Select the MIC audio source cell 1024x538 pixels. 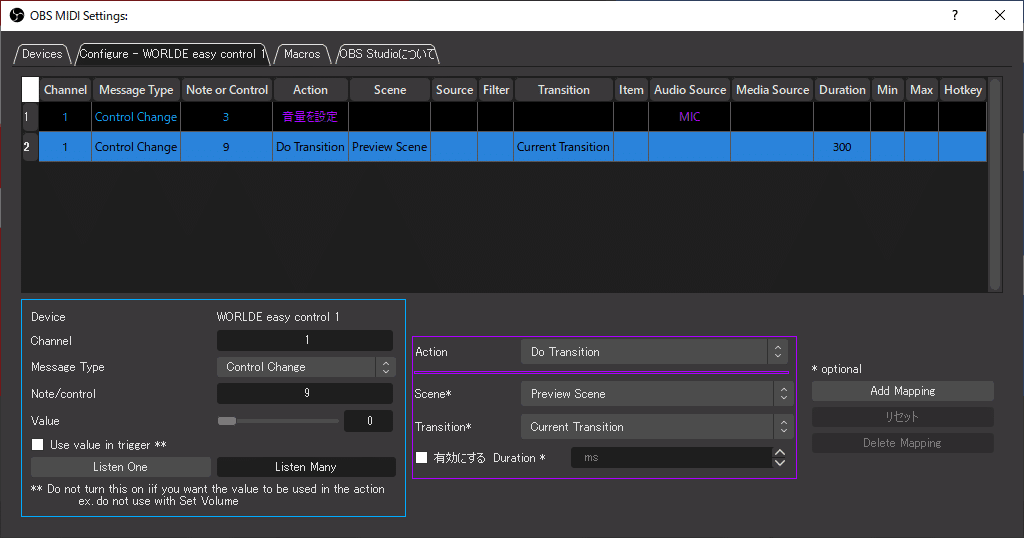[x=690, y=117]
